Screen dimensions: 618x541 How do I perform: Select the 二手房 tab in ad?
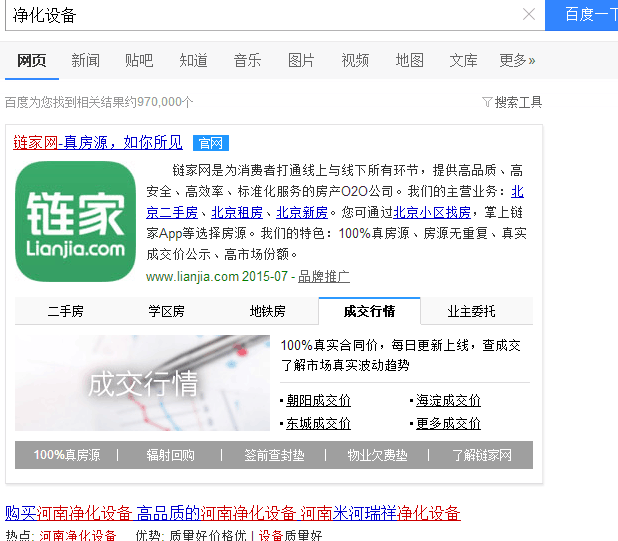point(65,311)
